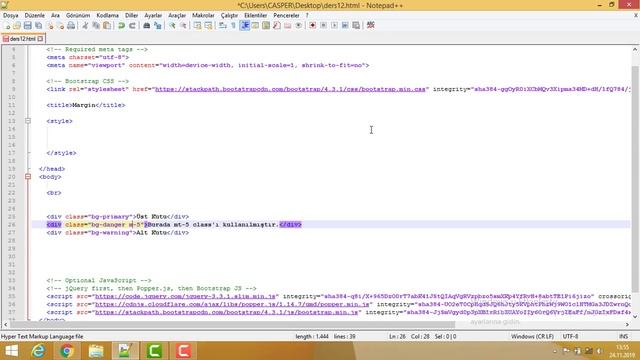Follow the code.jquery.com slim script link

point(186,296)
